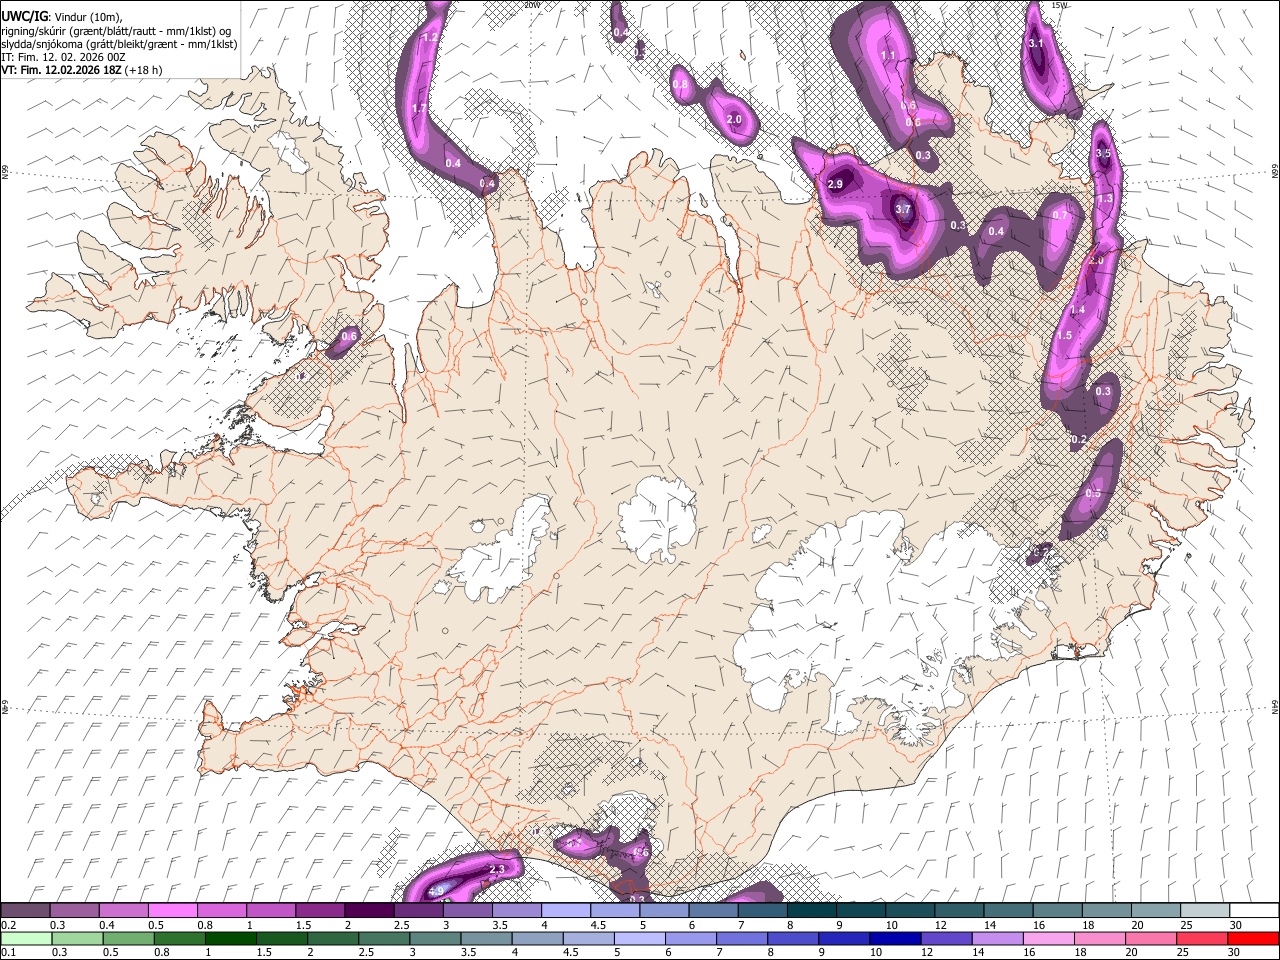The height and width of the screenshot is (960, 1280).
Task: Click the 0.1 label in the rain legend
Action: 7,952
